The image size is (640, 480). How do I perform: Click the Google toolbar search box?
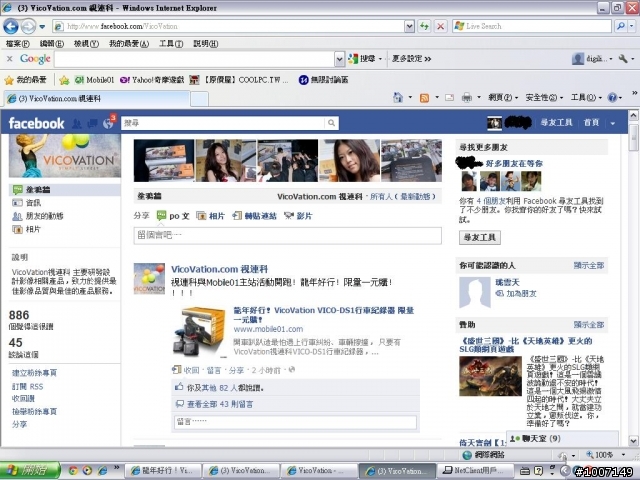194,59
